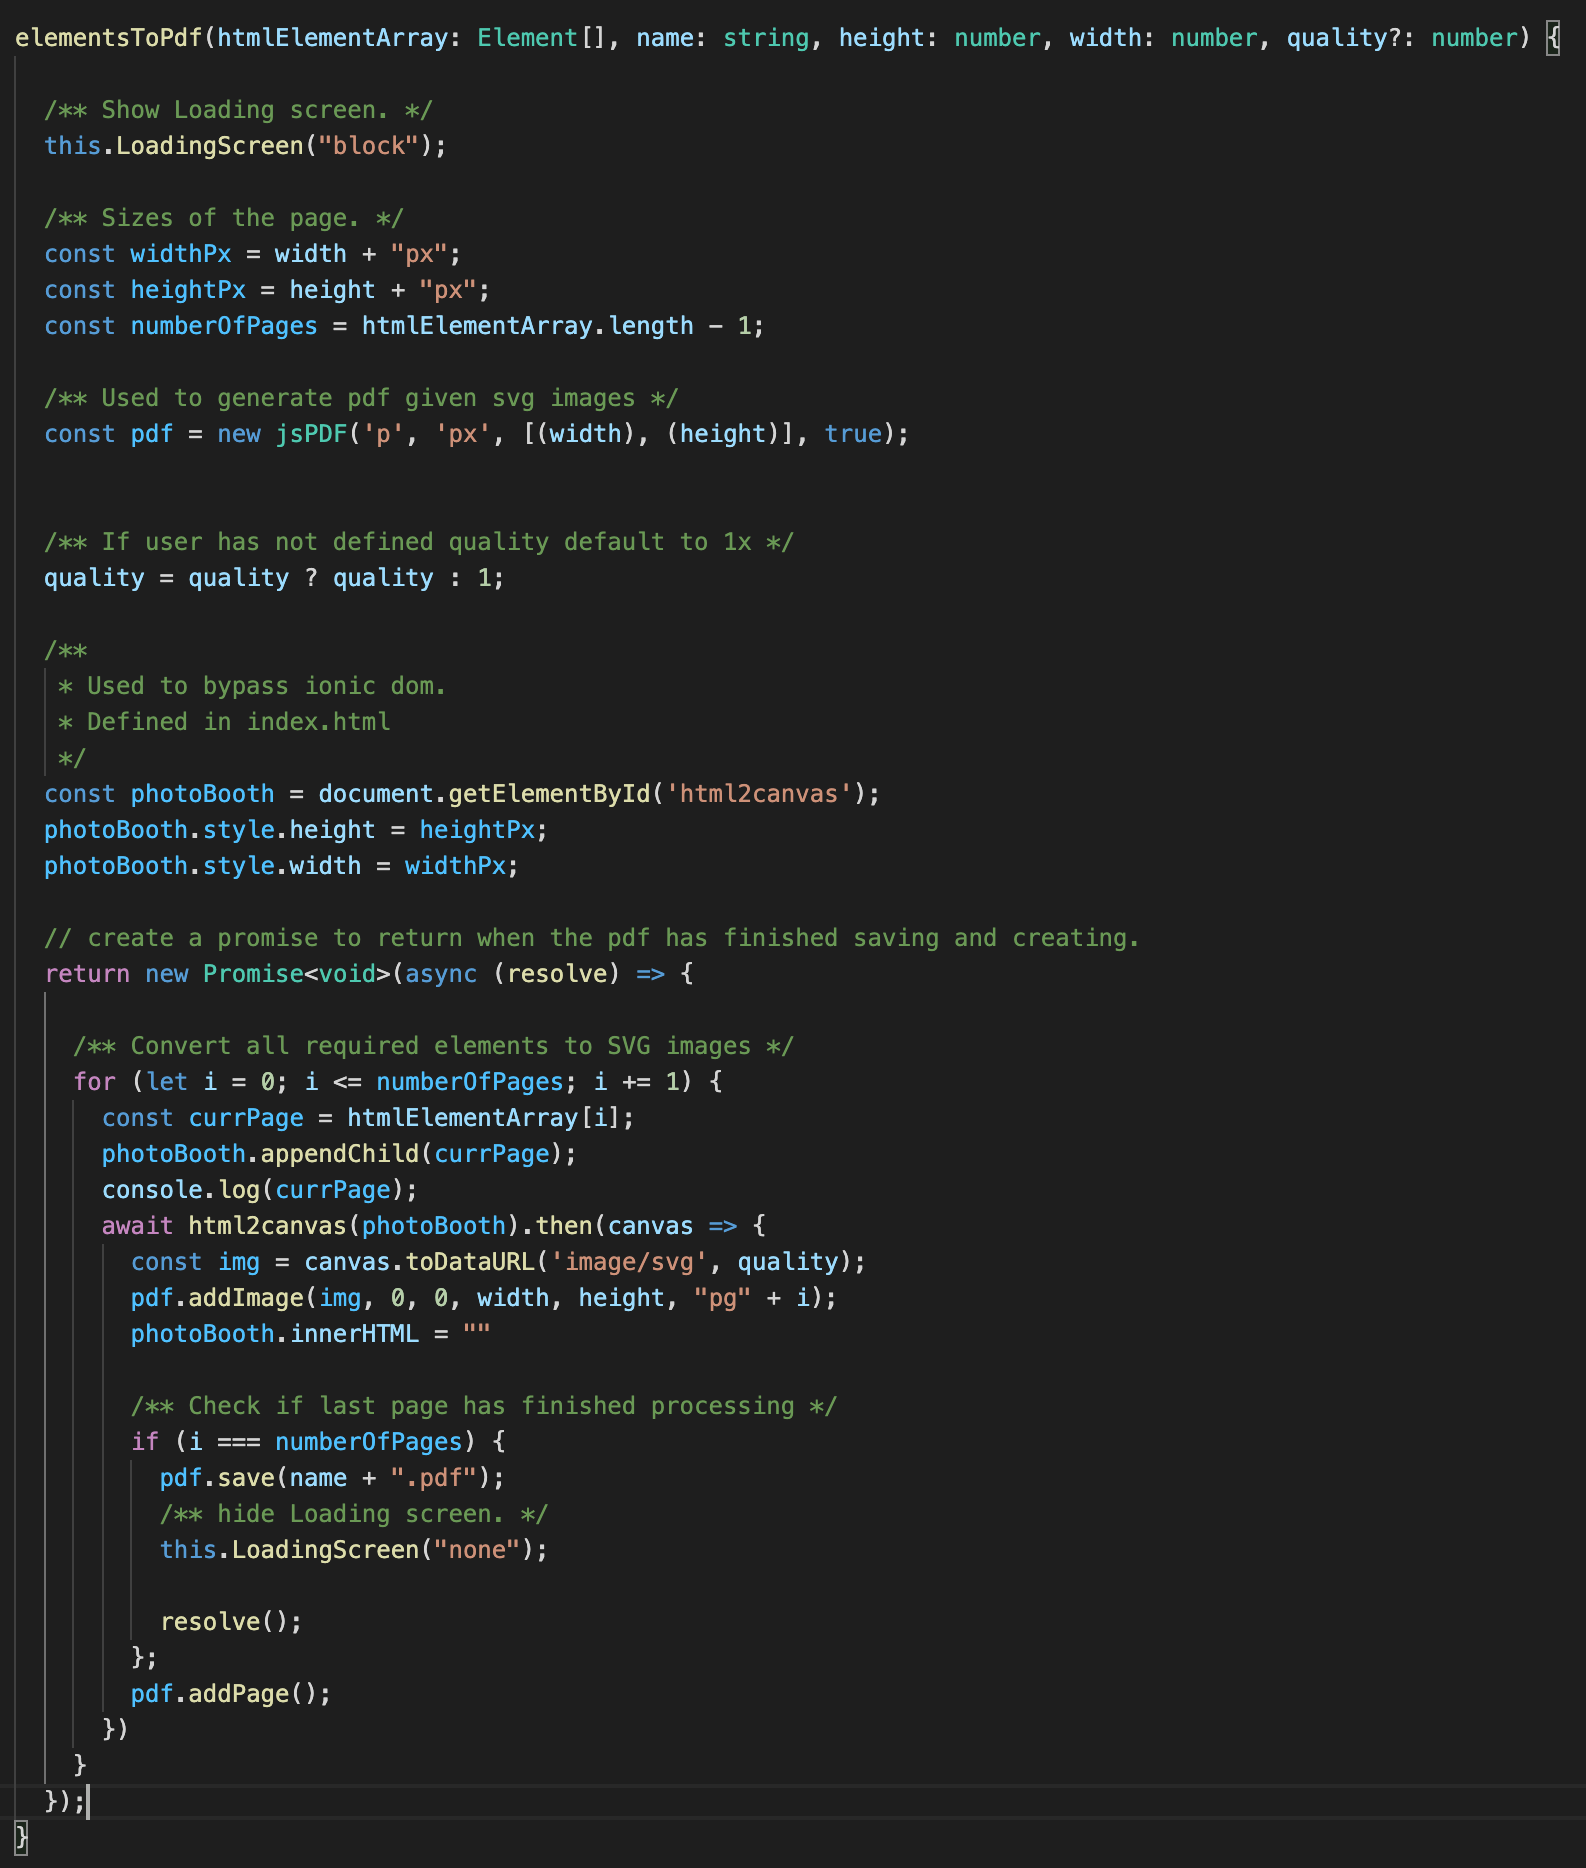Image resolution: width=1586 pixels, height=1868 pixels.
Task: Click the resolve() call
Action: tap(231, 1622)
